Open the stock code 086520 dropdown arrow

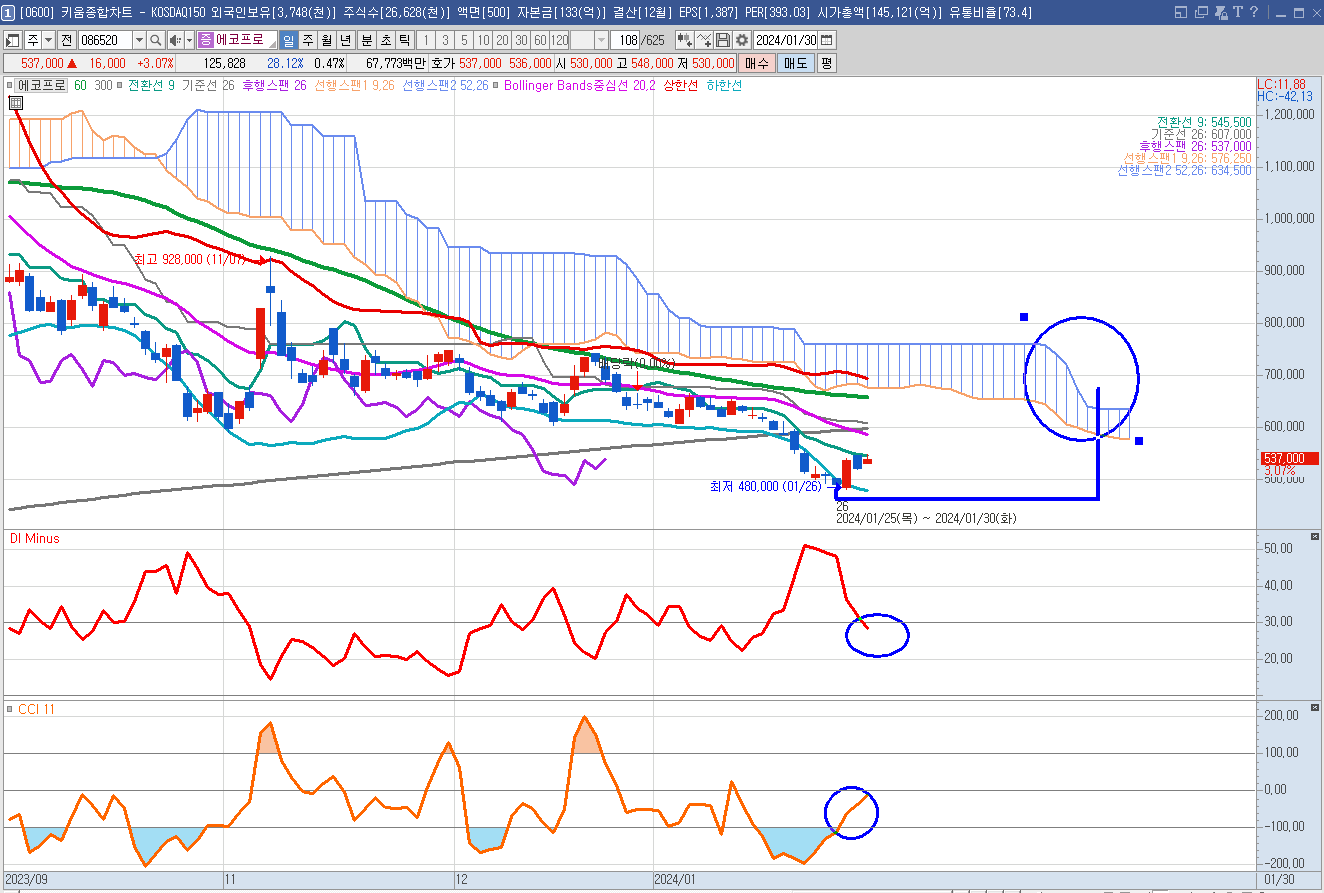[x=139, y=40]
